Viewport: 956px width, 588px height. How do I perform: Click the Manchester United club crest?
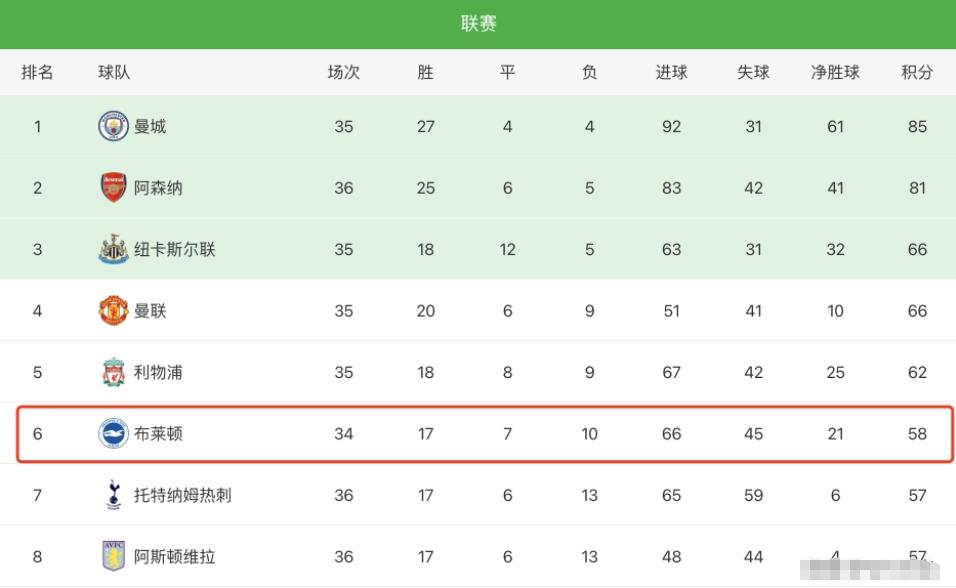pyautogui.click(x=113, y=311)
